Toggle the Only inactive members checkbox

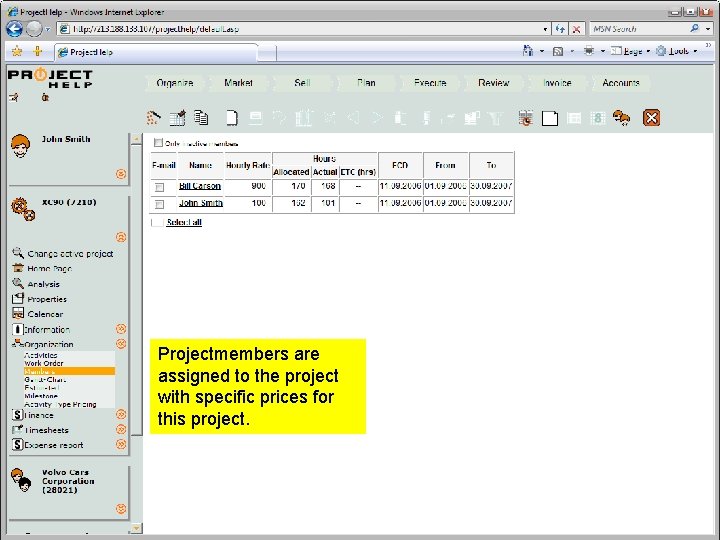[x=158, y=143]
